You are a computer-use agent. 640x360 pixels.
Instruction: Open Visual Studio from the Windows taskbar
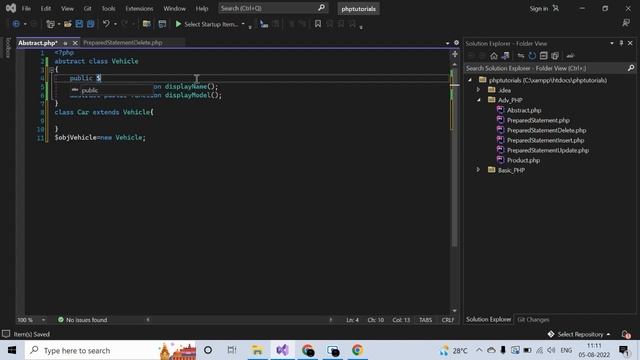tap(282, 350)
